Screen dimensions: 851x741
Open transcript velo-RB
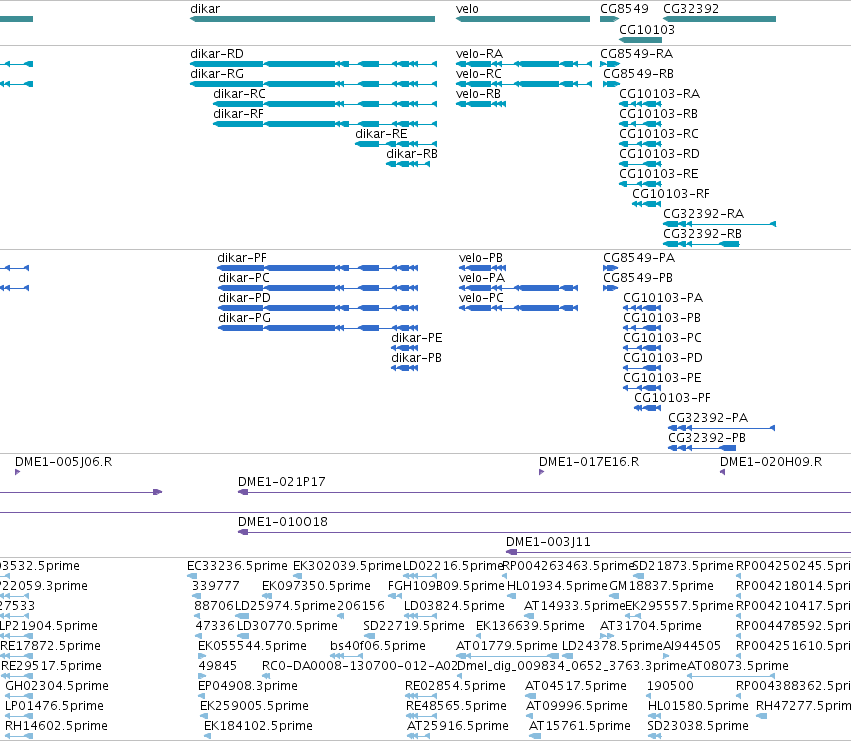478,94
